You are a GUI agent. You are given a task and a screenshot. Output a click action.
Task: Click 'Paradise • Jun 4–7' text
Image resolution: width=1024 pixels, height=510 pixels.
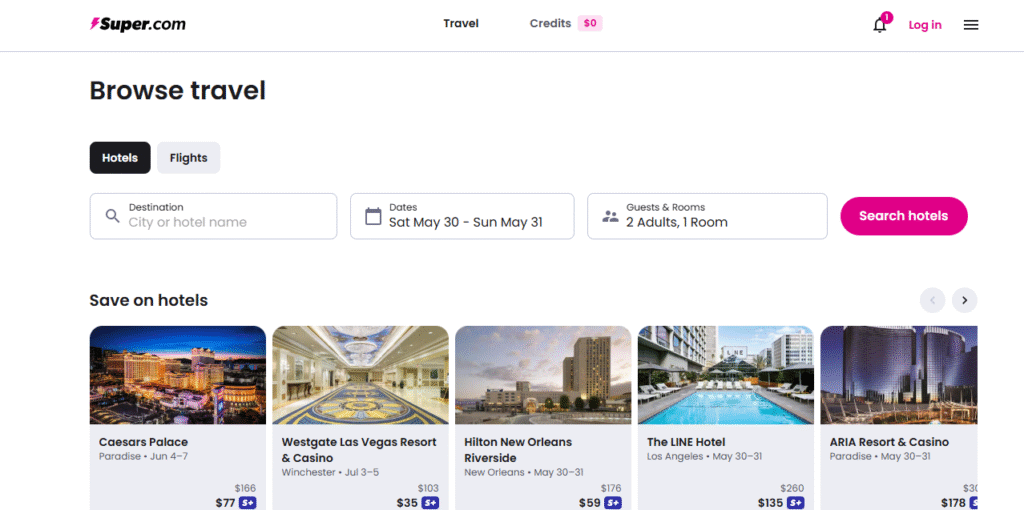click(143, 456)
